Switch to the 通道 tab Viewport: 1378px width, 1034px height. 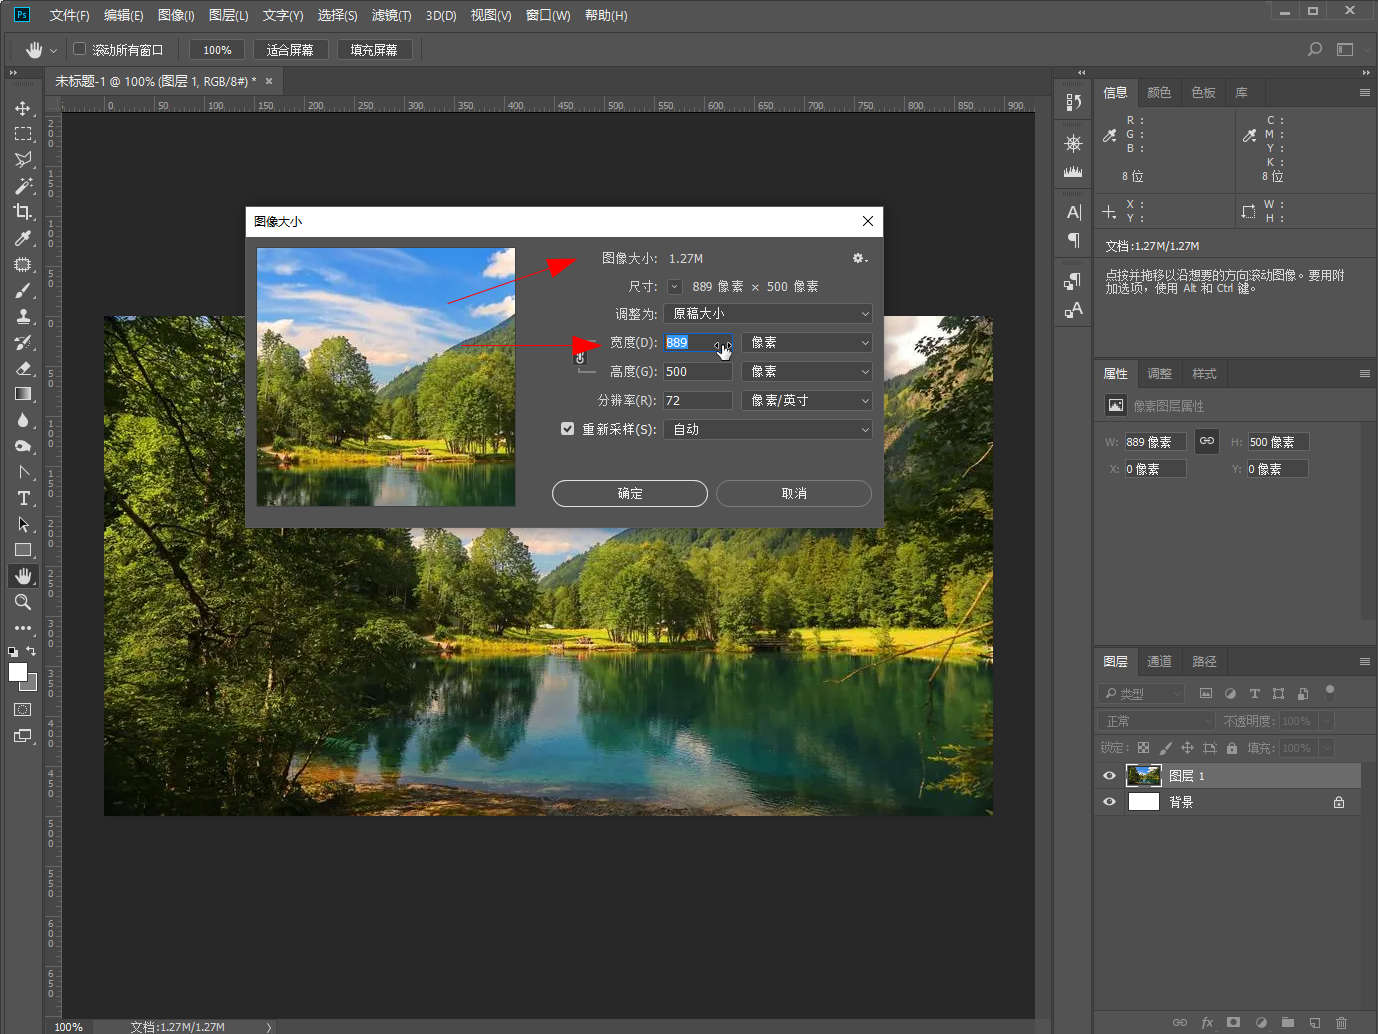pos(1159,662)
